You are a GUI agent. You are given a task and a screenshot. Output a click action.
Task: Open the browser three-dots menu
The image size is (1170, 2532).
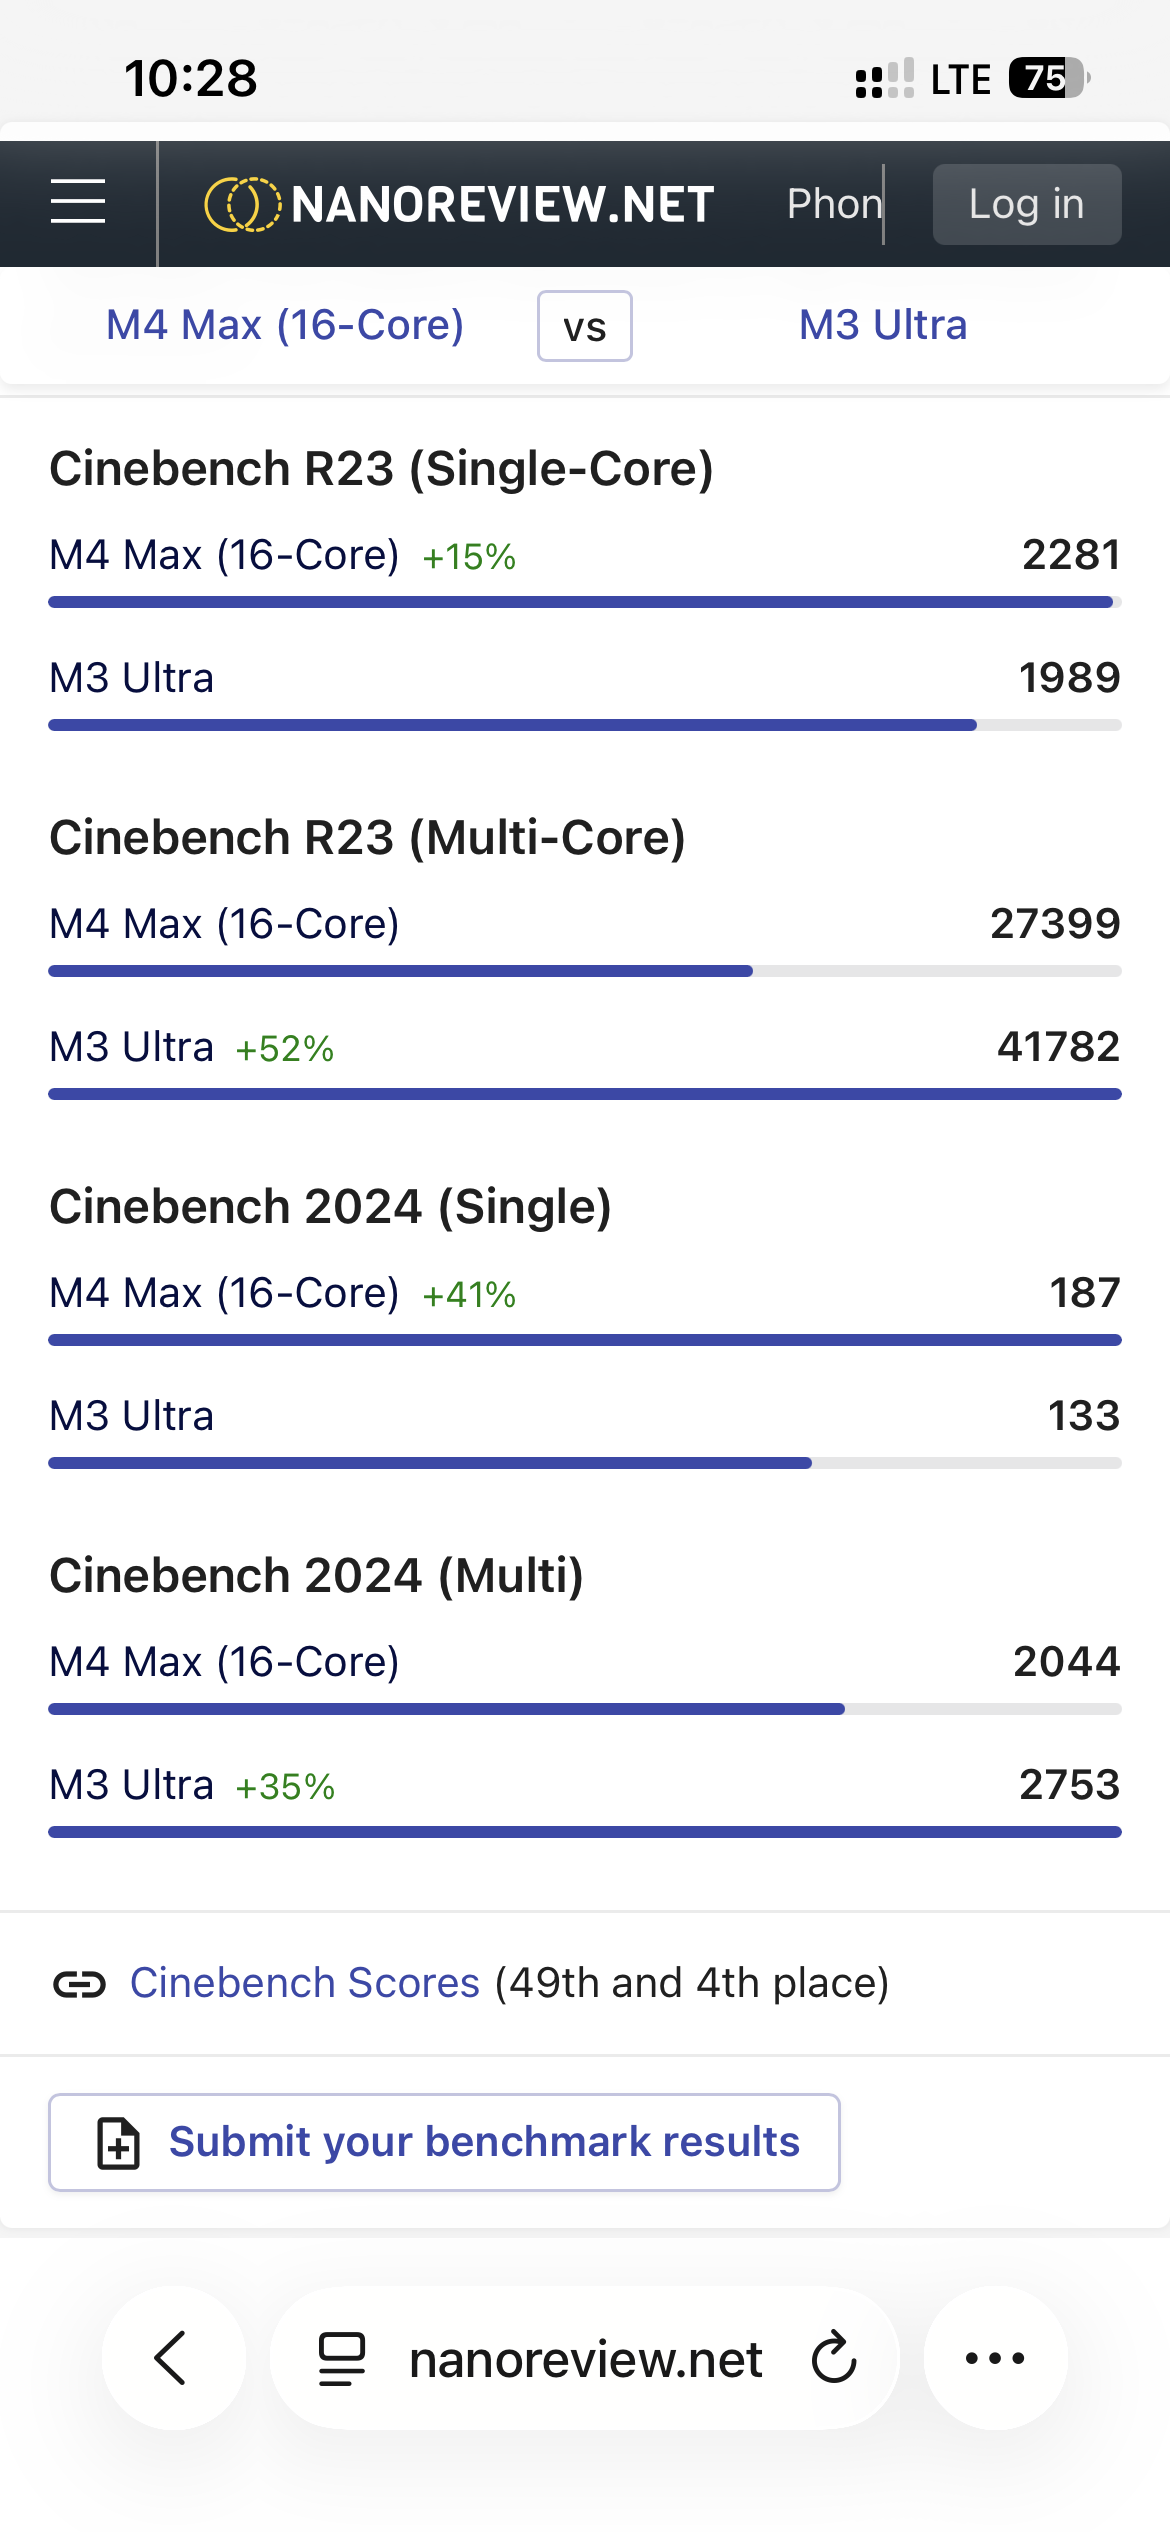pyautogui.click(x=995, y=2358)
